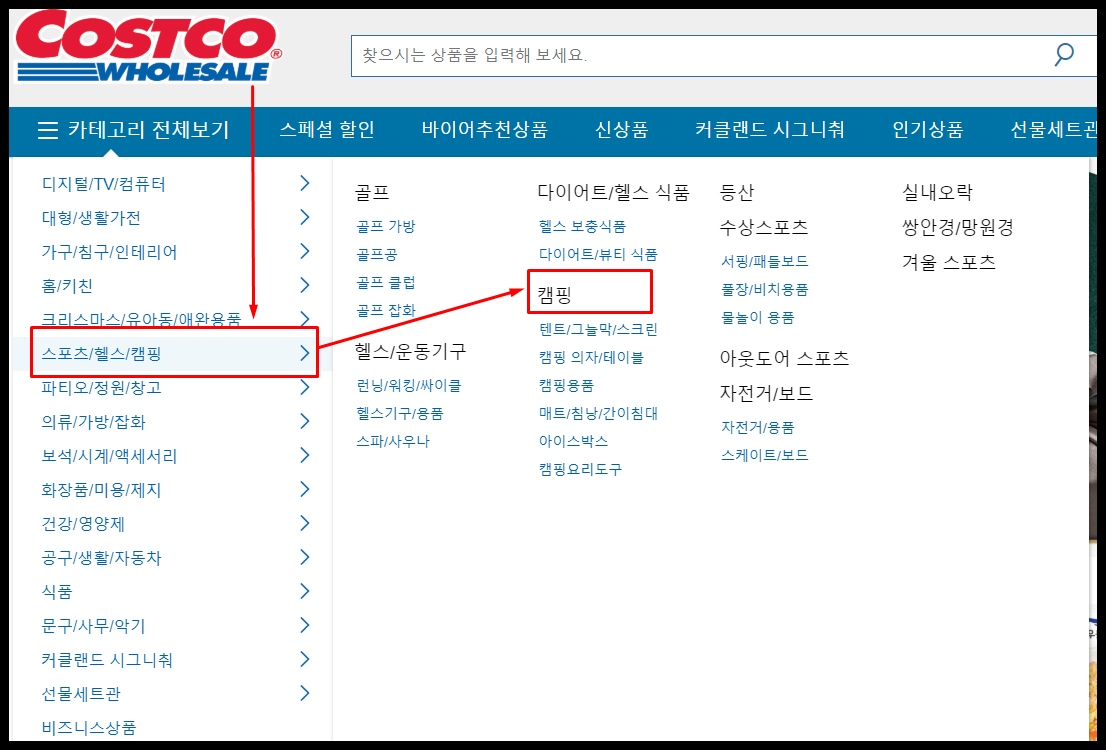This screenshot has width=1106, height=750.
Task: Open the 텐트/그늘막/스크린 link
Action: [x=598, y=329]
